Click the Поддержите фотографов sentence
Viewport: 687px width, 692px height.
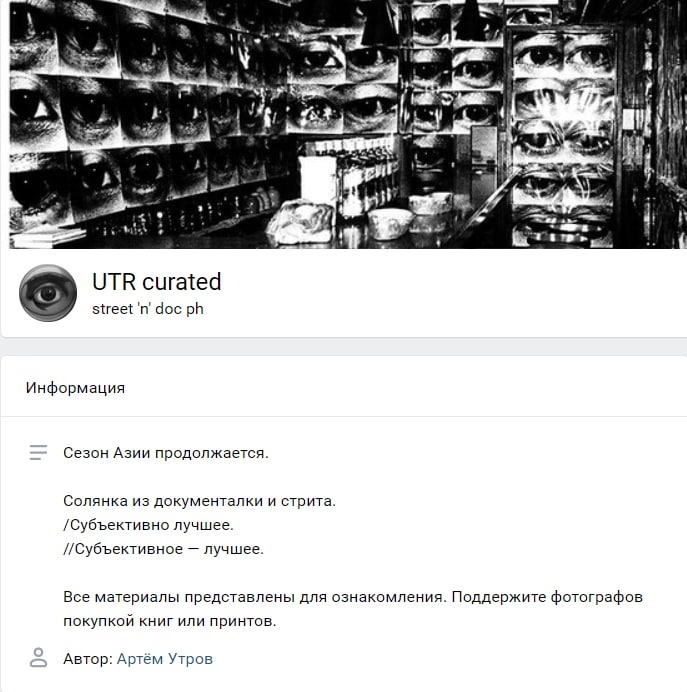547,597
